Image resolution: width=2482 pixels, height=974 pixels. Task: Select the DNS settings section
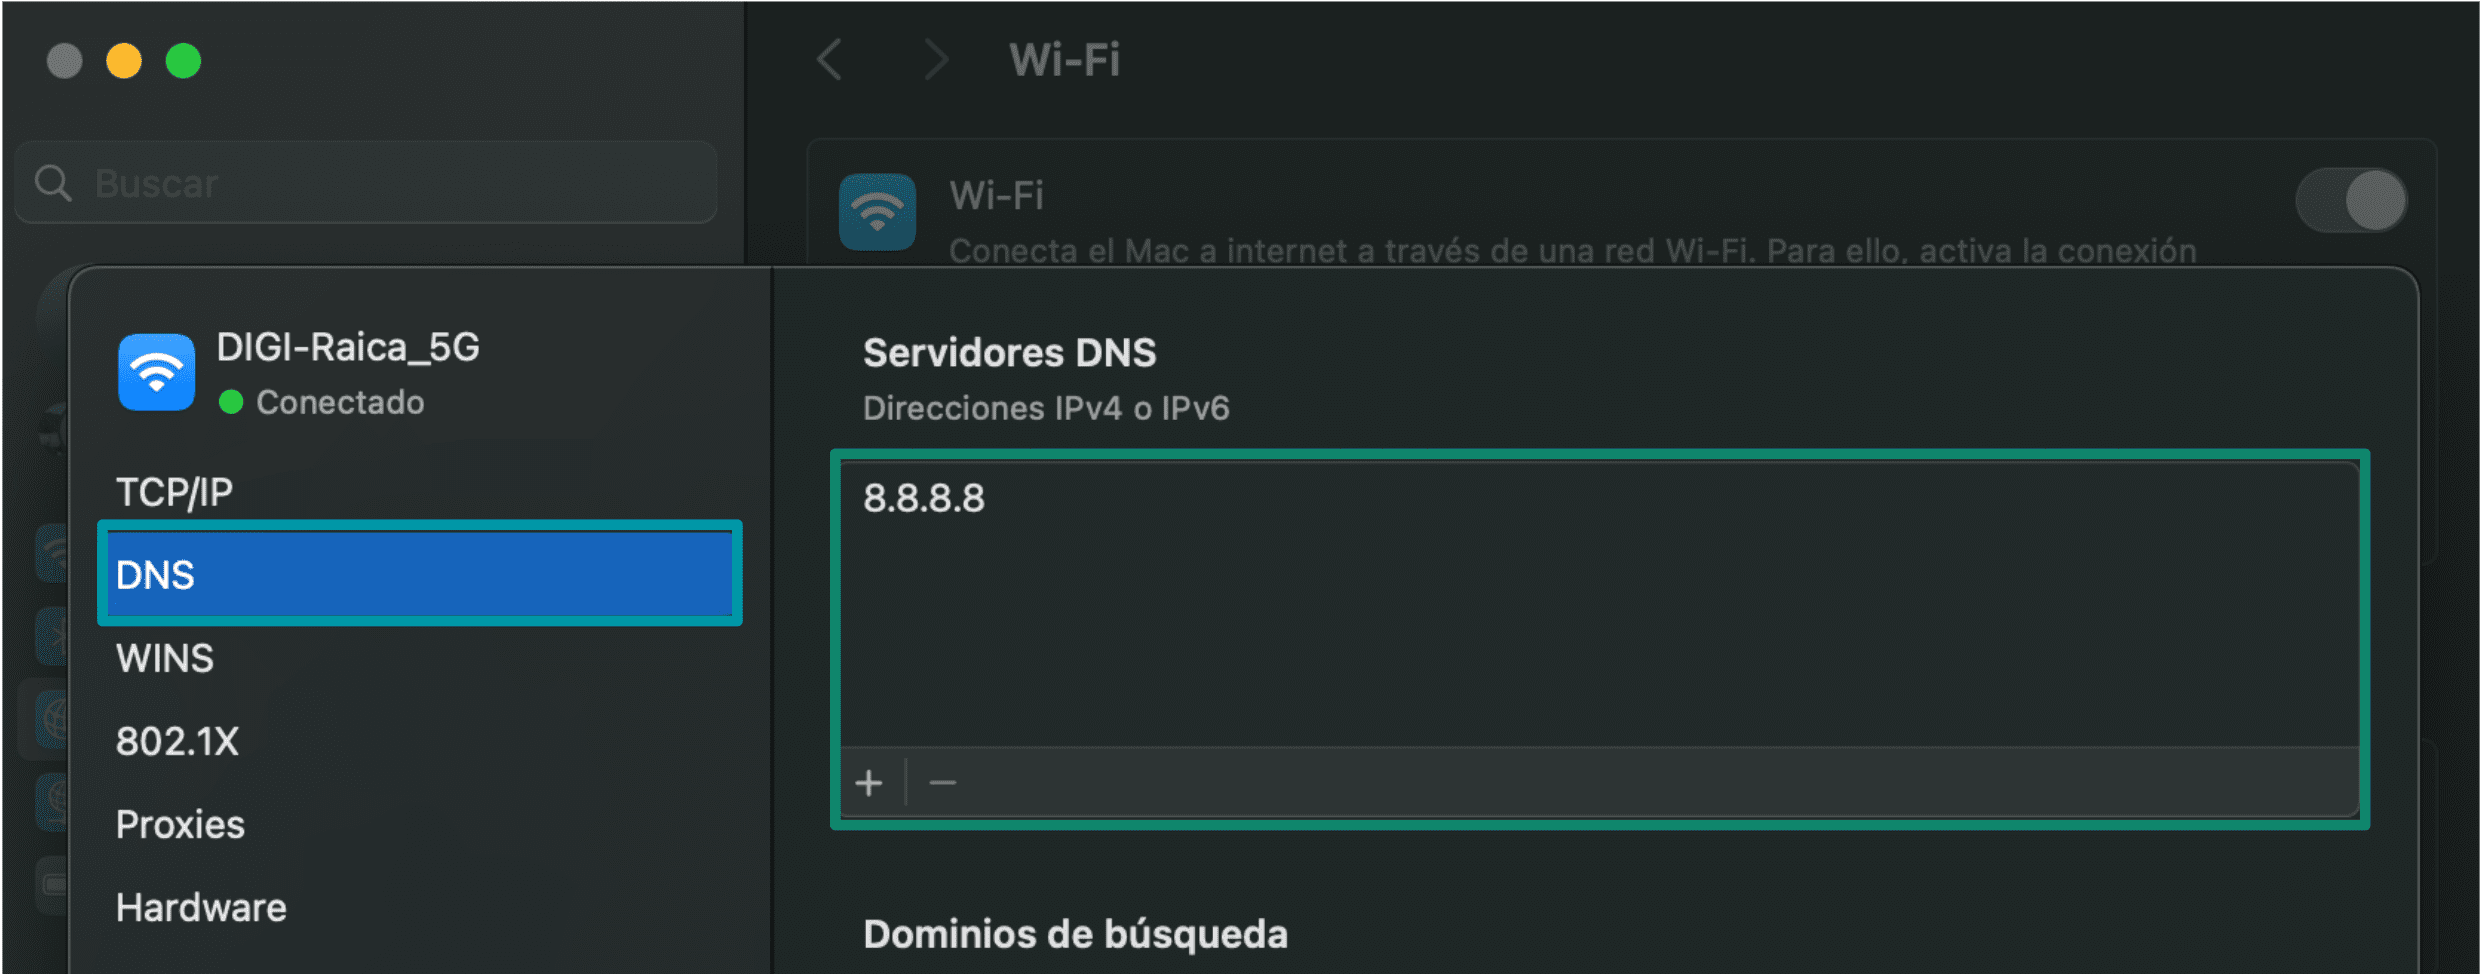(418, 574)
